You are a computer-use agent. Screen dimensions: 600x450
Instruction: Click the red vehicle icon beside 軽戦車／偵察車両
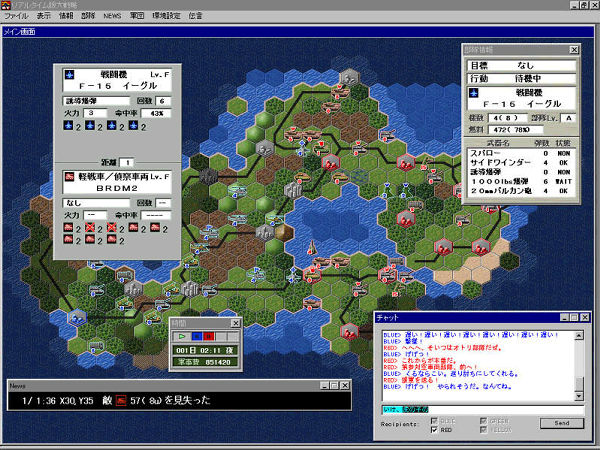click(x=69, y=176)
